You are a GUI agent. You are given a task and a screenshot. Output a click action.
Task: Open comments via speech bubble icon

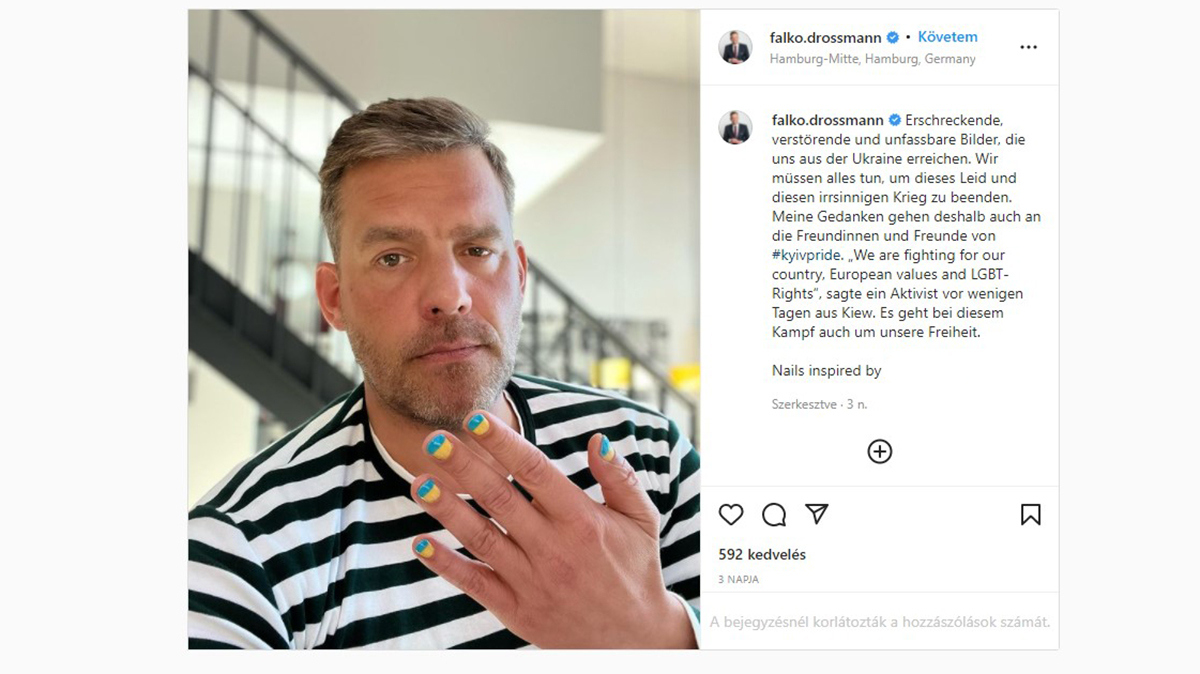coord(774,514)
